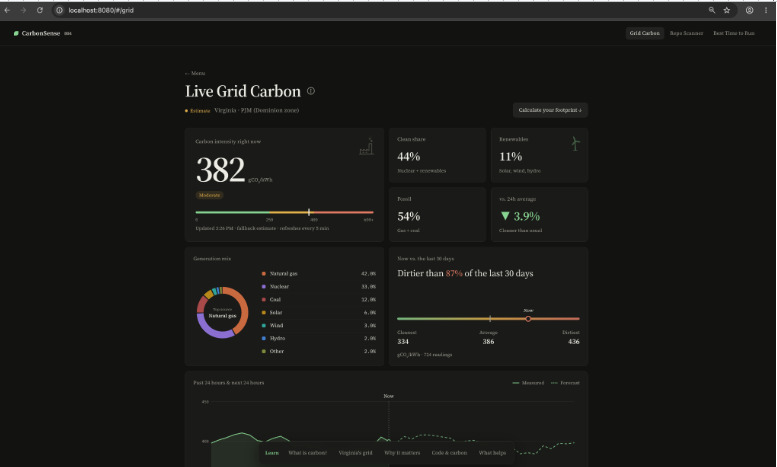This screenshot has width=777, height=467.
Task: Open the 'What is carbon?' section
Action: click(307, 453)
